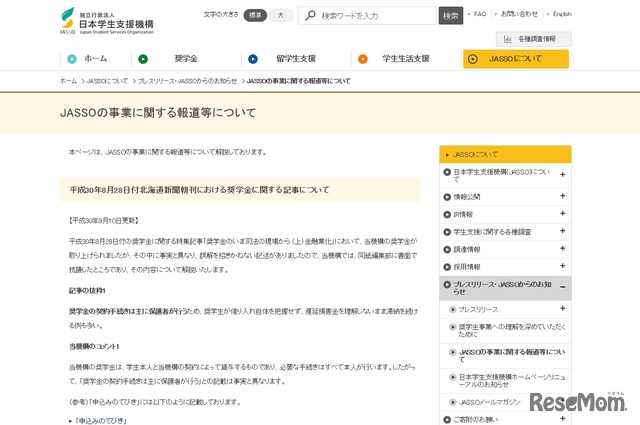This screenshot has width=640, height=425.
Task: Select the 標準 font size toggle
Action: coord(255,15)
